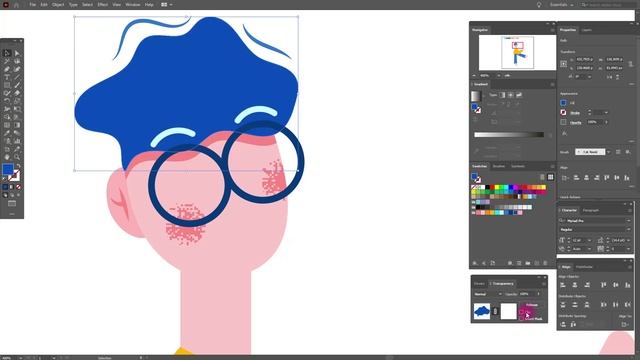This screenshot has width=640, height=360.
Task: Open blend mode Normal dropdown
Action: coord(488,294)
